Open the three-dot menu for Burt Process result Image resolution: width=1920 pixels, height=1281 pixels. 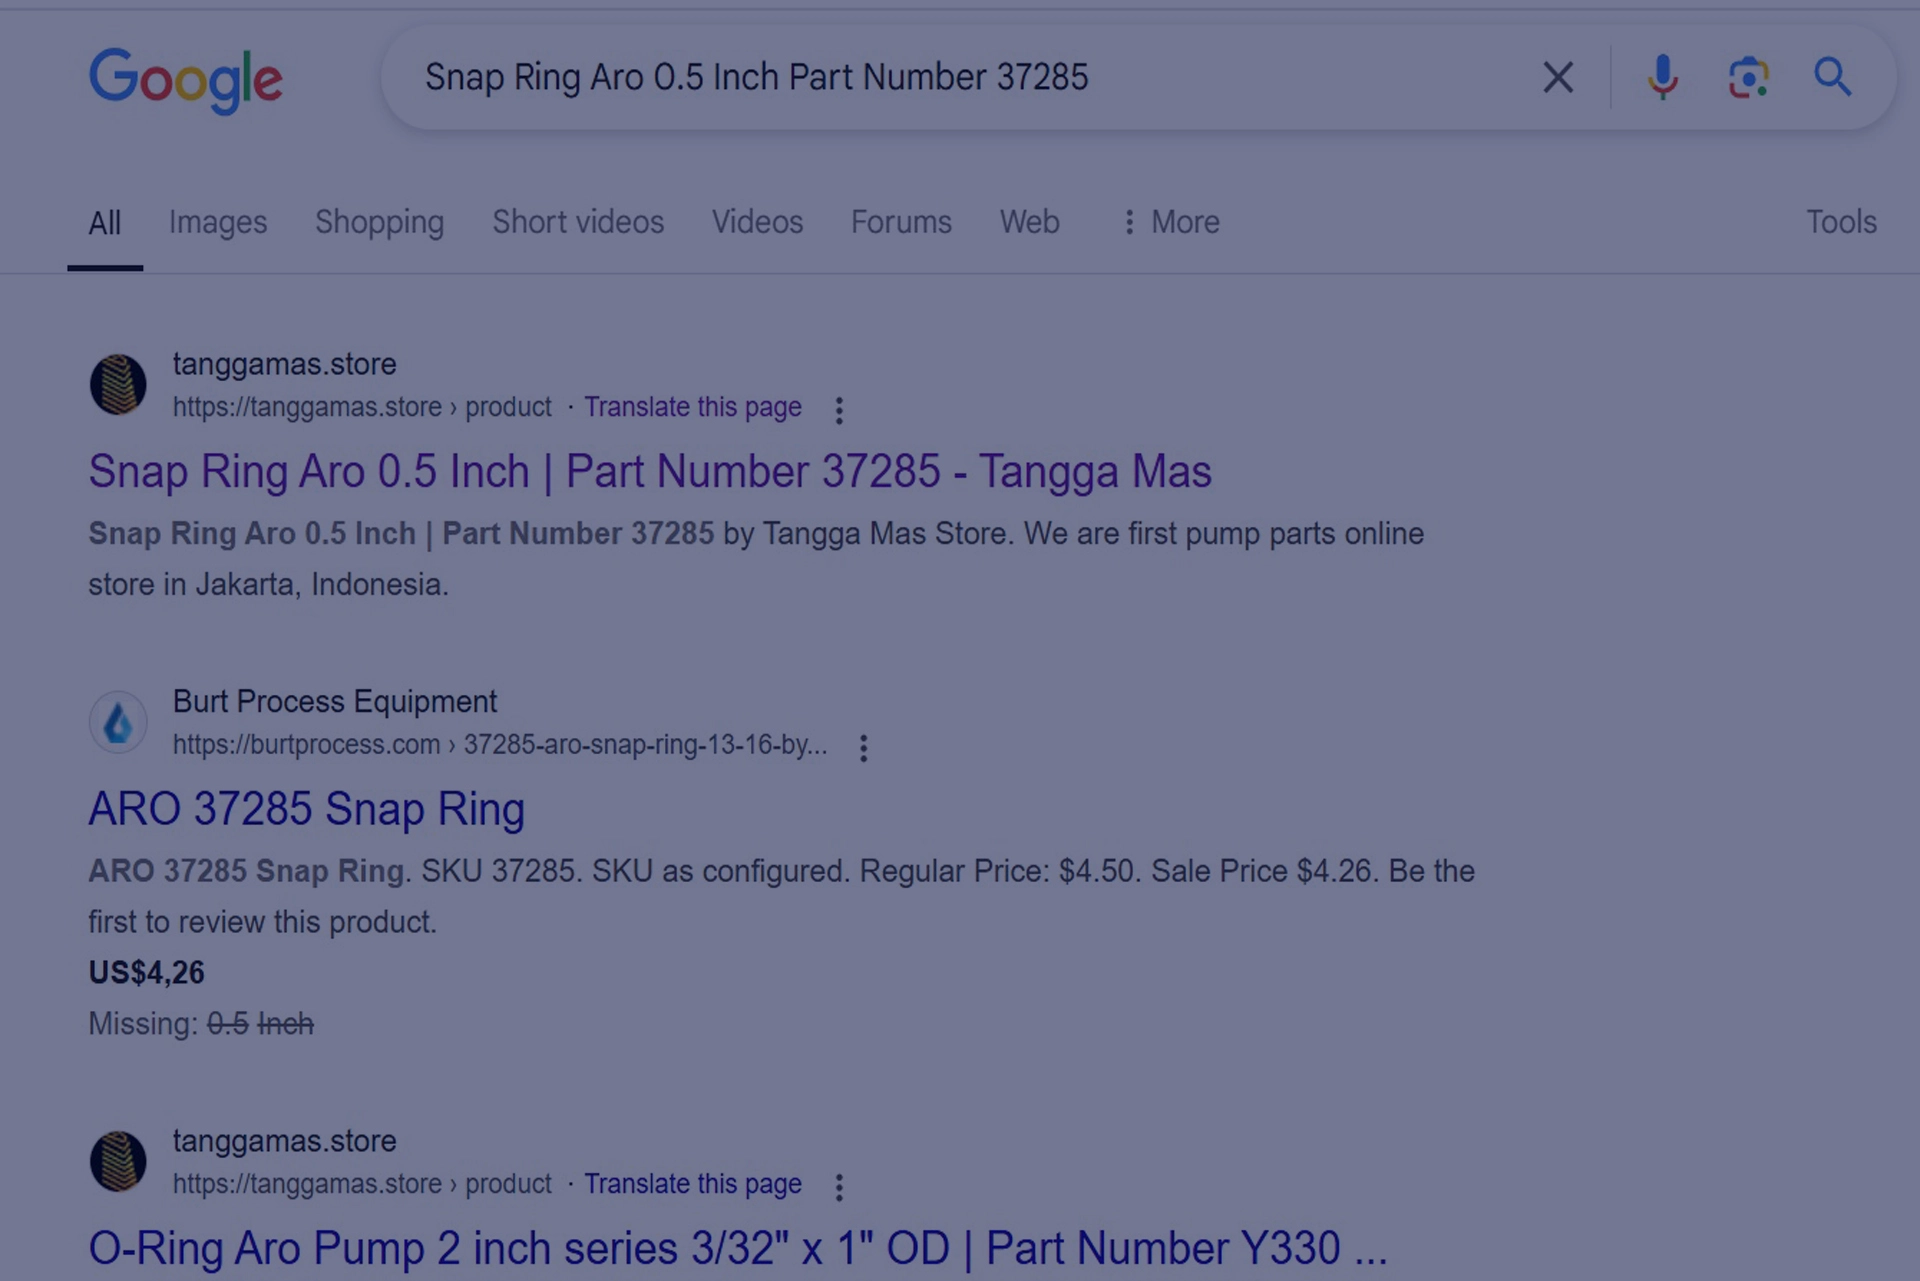coord(863,748)
